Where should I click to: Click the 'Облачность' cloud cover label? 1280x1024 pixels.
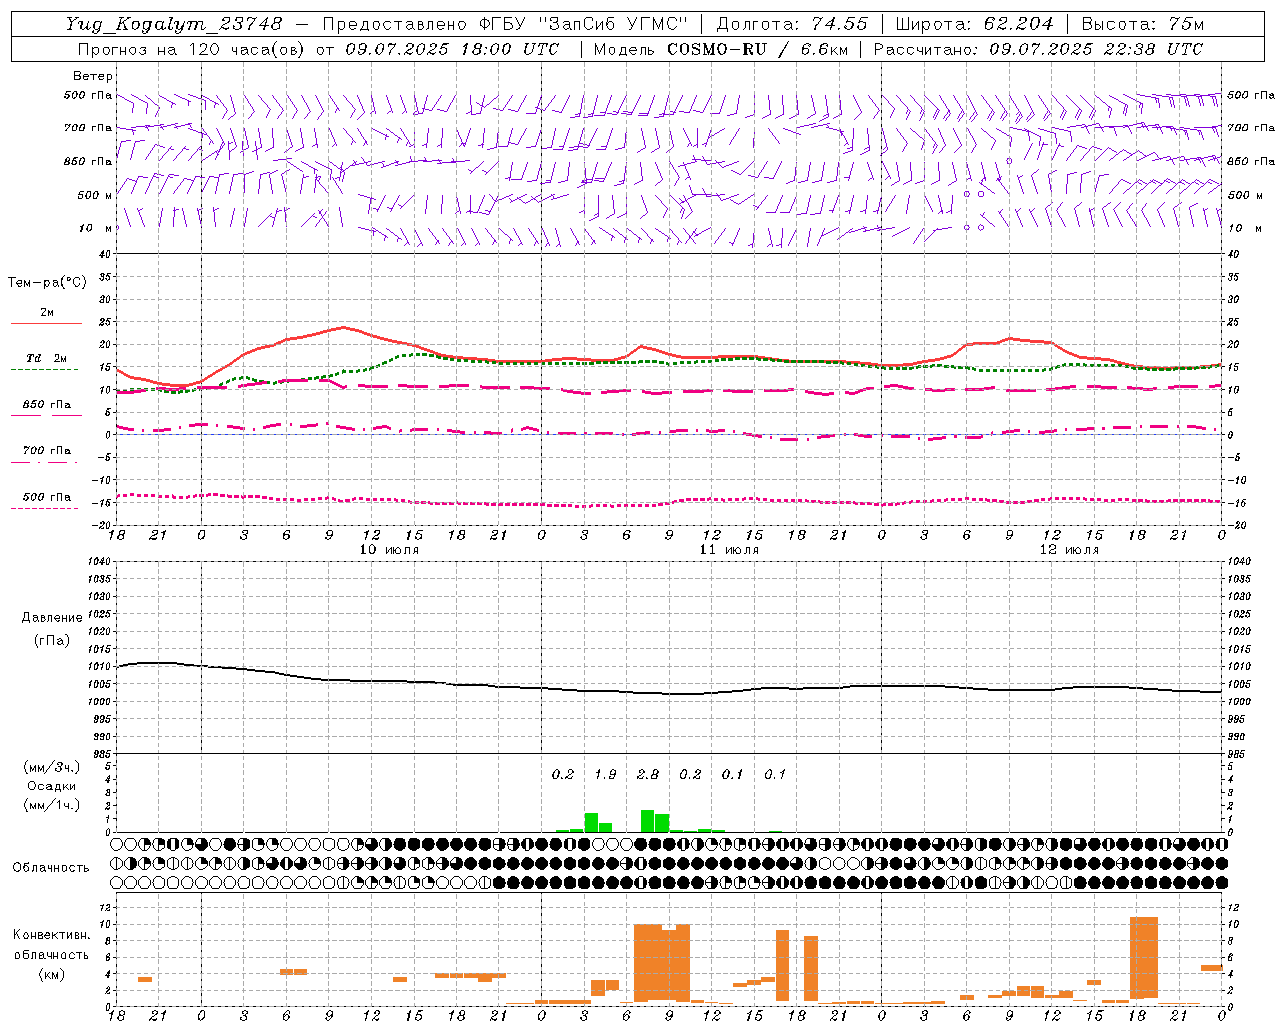point(51,867)
